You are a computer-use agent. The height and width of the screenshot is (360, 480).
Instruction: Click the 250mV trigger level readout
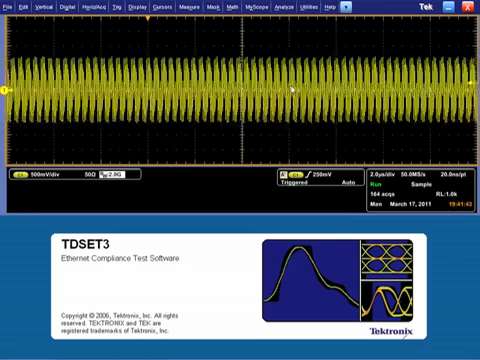point(322,174)
